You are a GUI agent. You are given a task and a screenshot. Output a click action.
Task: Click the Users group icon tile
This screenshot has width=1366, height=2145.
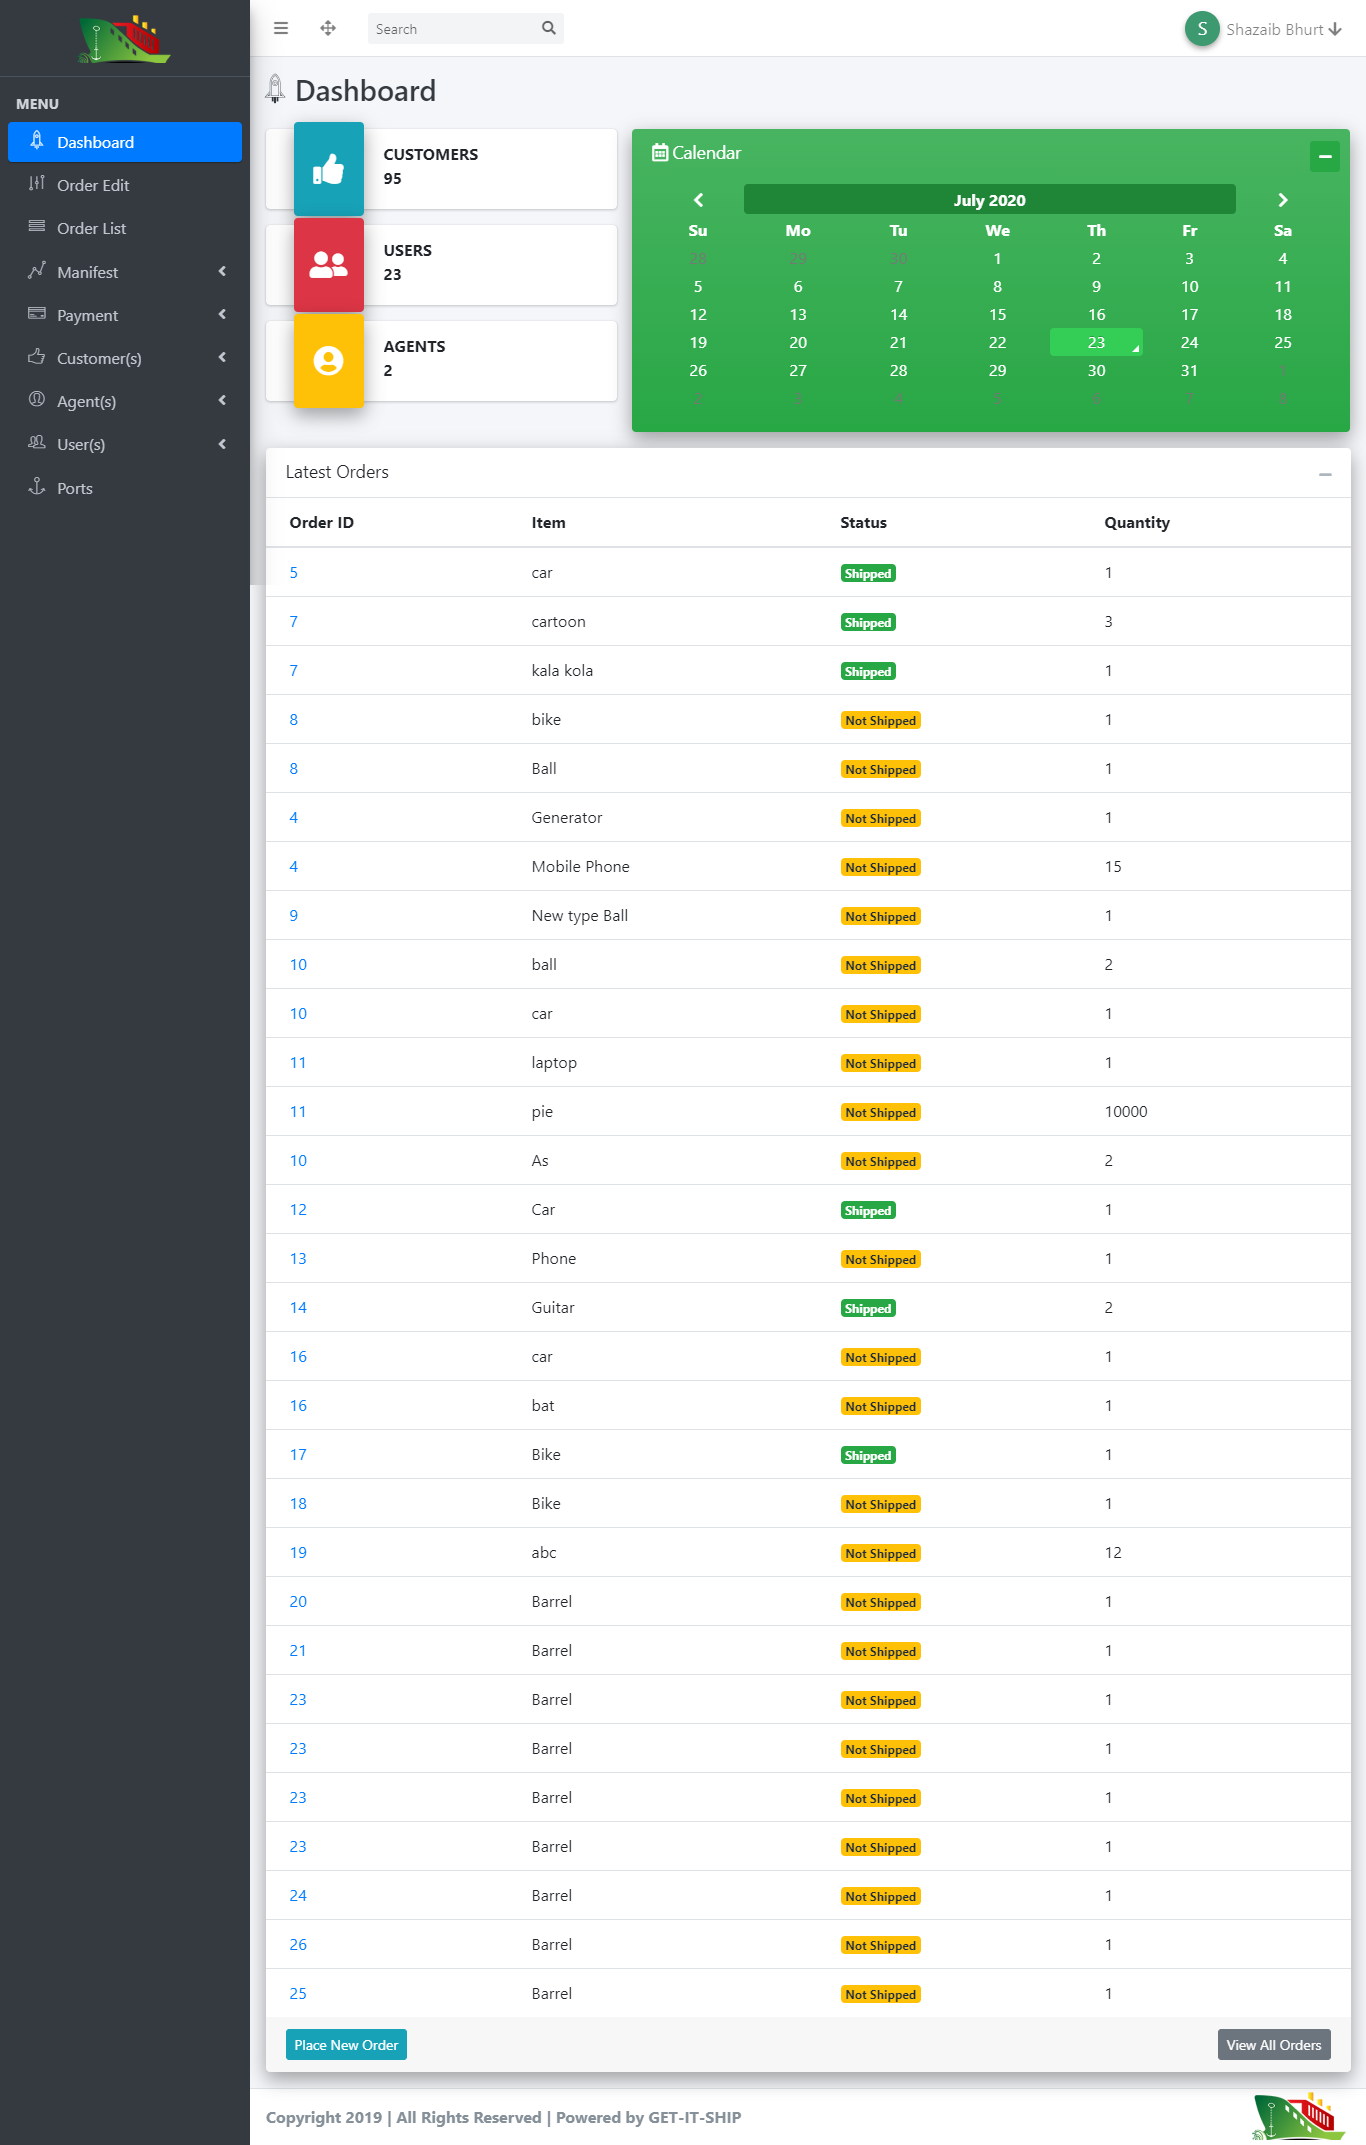pyautogui.click(x=329, y=265)
